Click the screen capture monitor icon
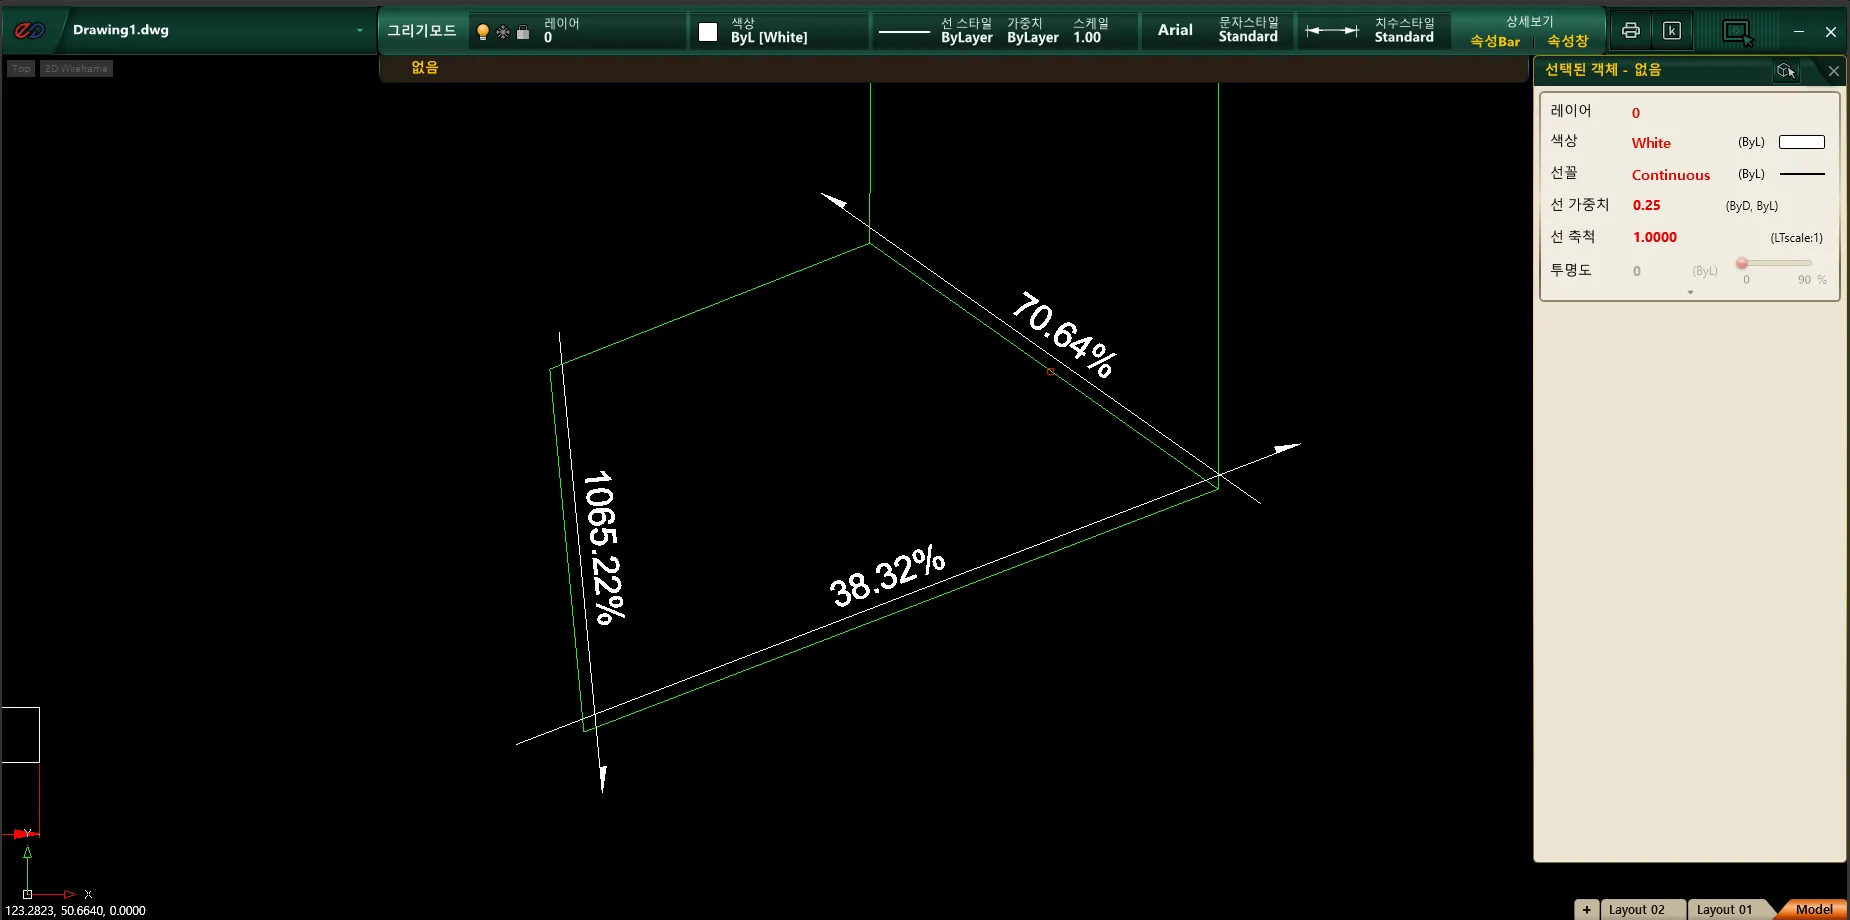The width and height of the screenshot is (1850, 920). pos(1738,32)
